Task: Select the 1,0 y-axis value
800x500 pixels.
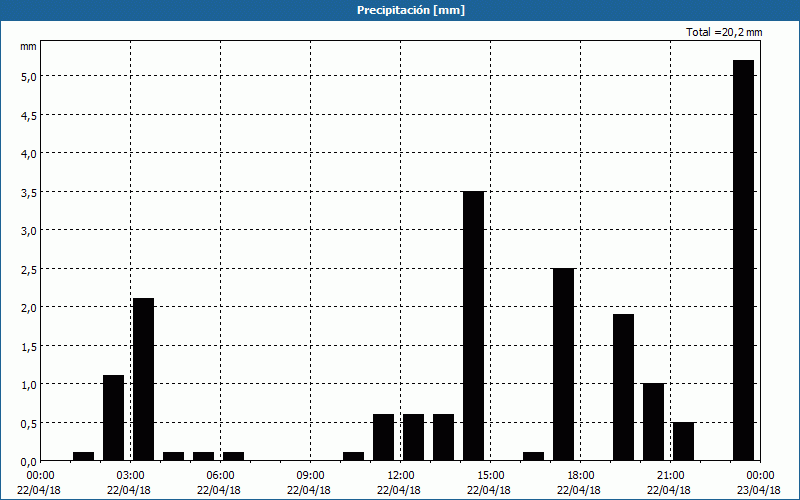Action: click(28, 385)
